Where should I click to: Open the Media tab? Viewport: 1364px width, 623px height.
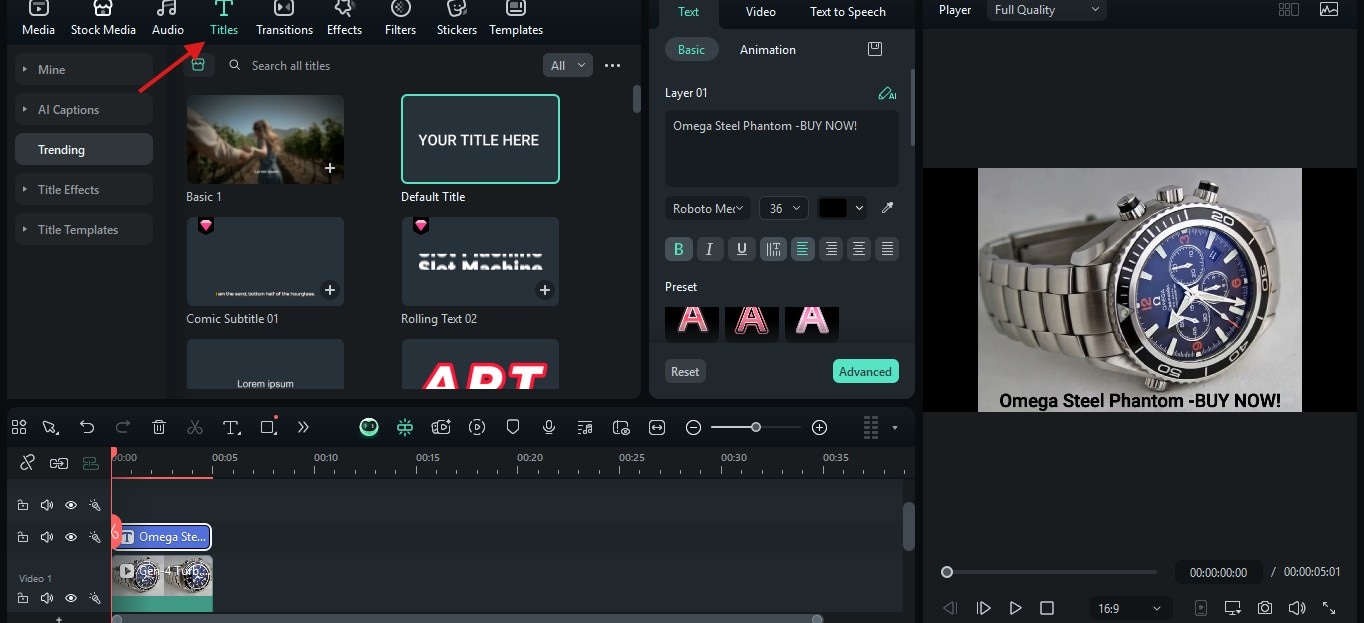38,19
